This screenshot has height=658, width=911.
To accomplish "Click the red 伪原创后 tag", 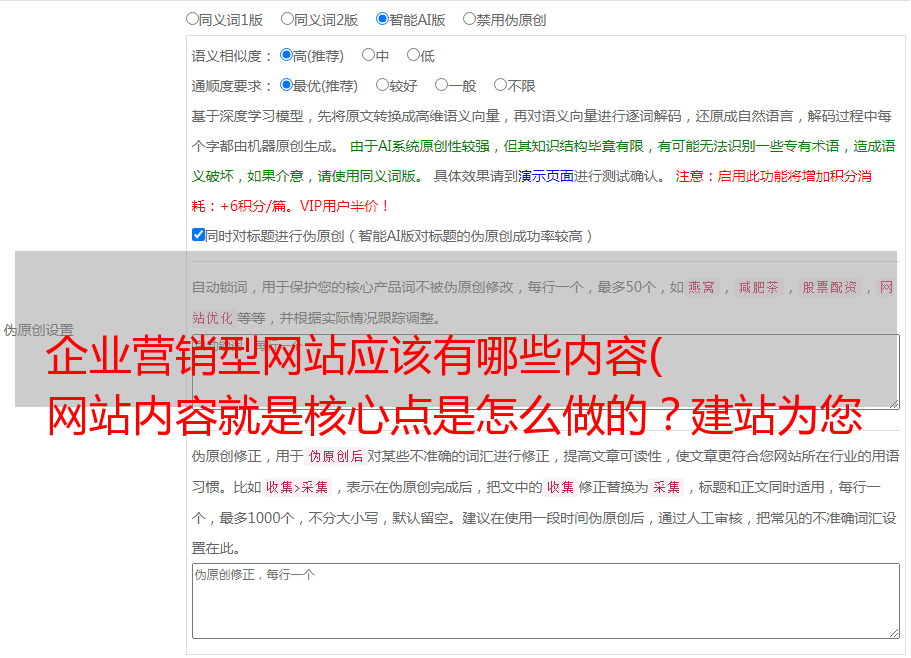I will tap(336, 456).
